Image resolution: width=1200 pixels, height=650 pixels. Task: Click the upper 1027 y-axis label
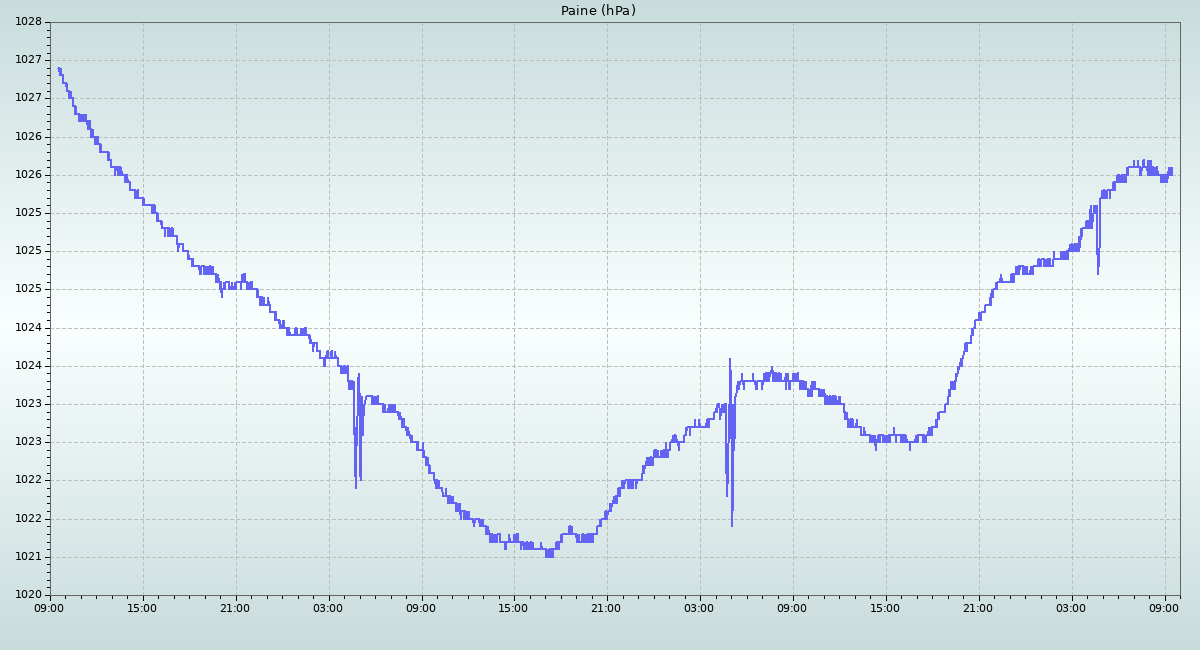(x=28, y=60)
